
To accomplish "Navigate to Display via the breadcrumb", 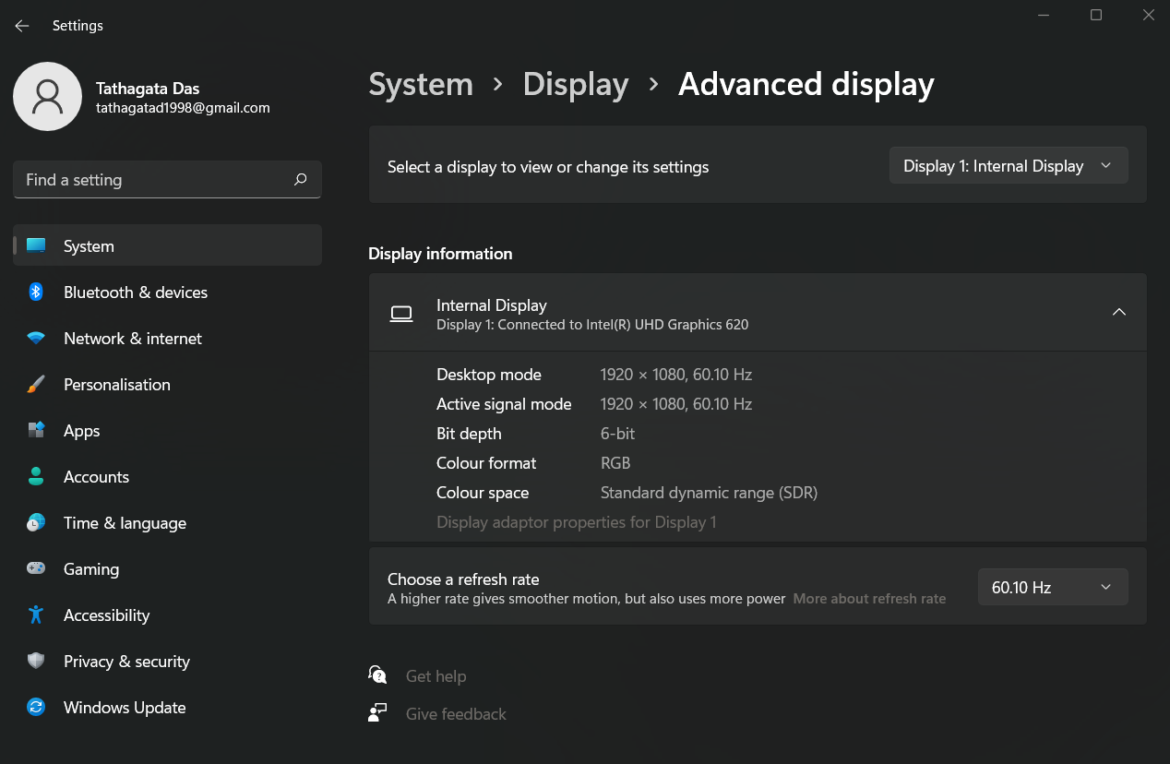I will click(x=575, y=85).
